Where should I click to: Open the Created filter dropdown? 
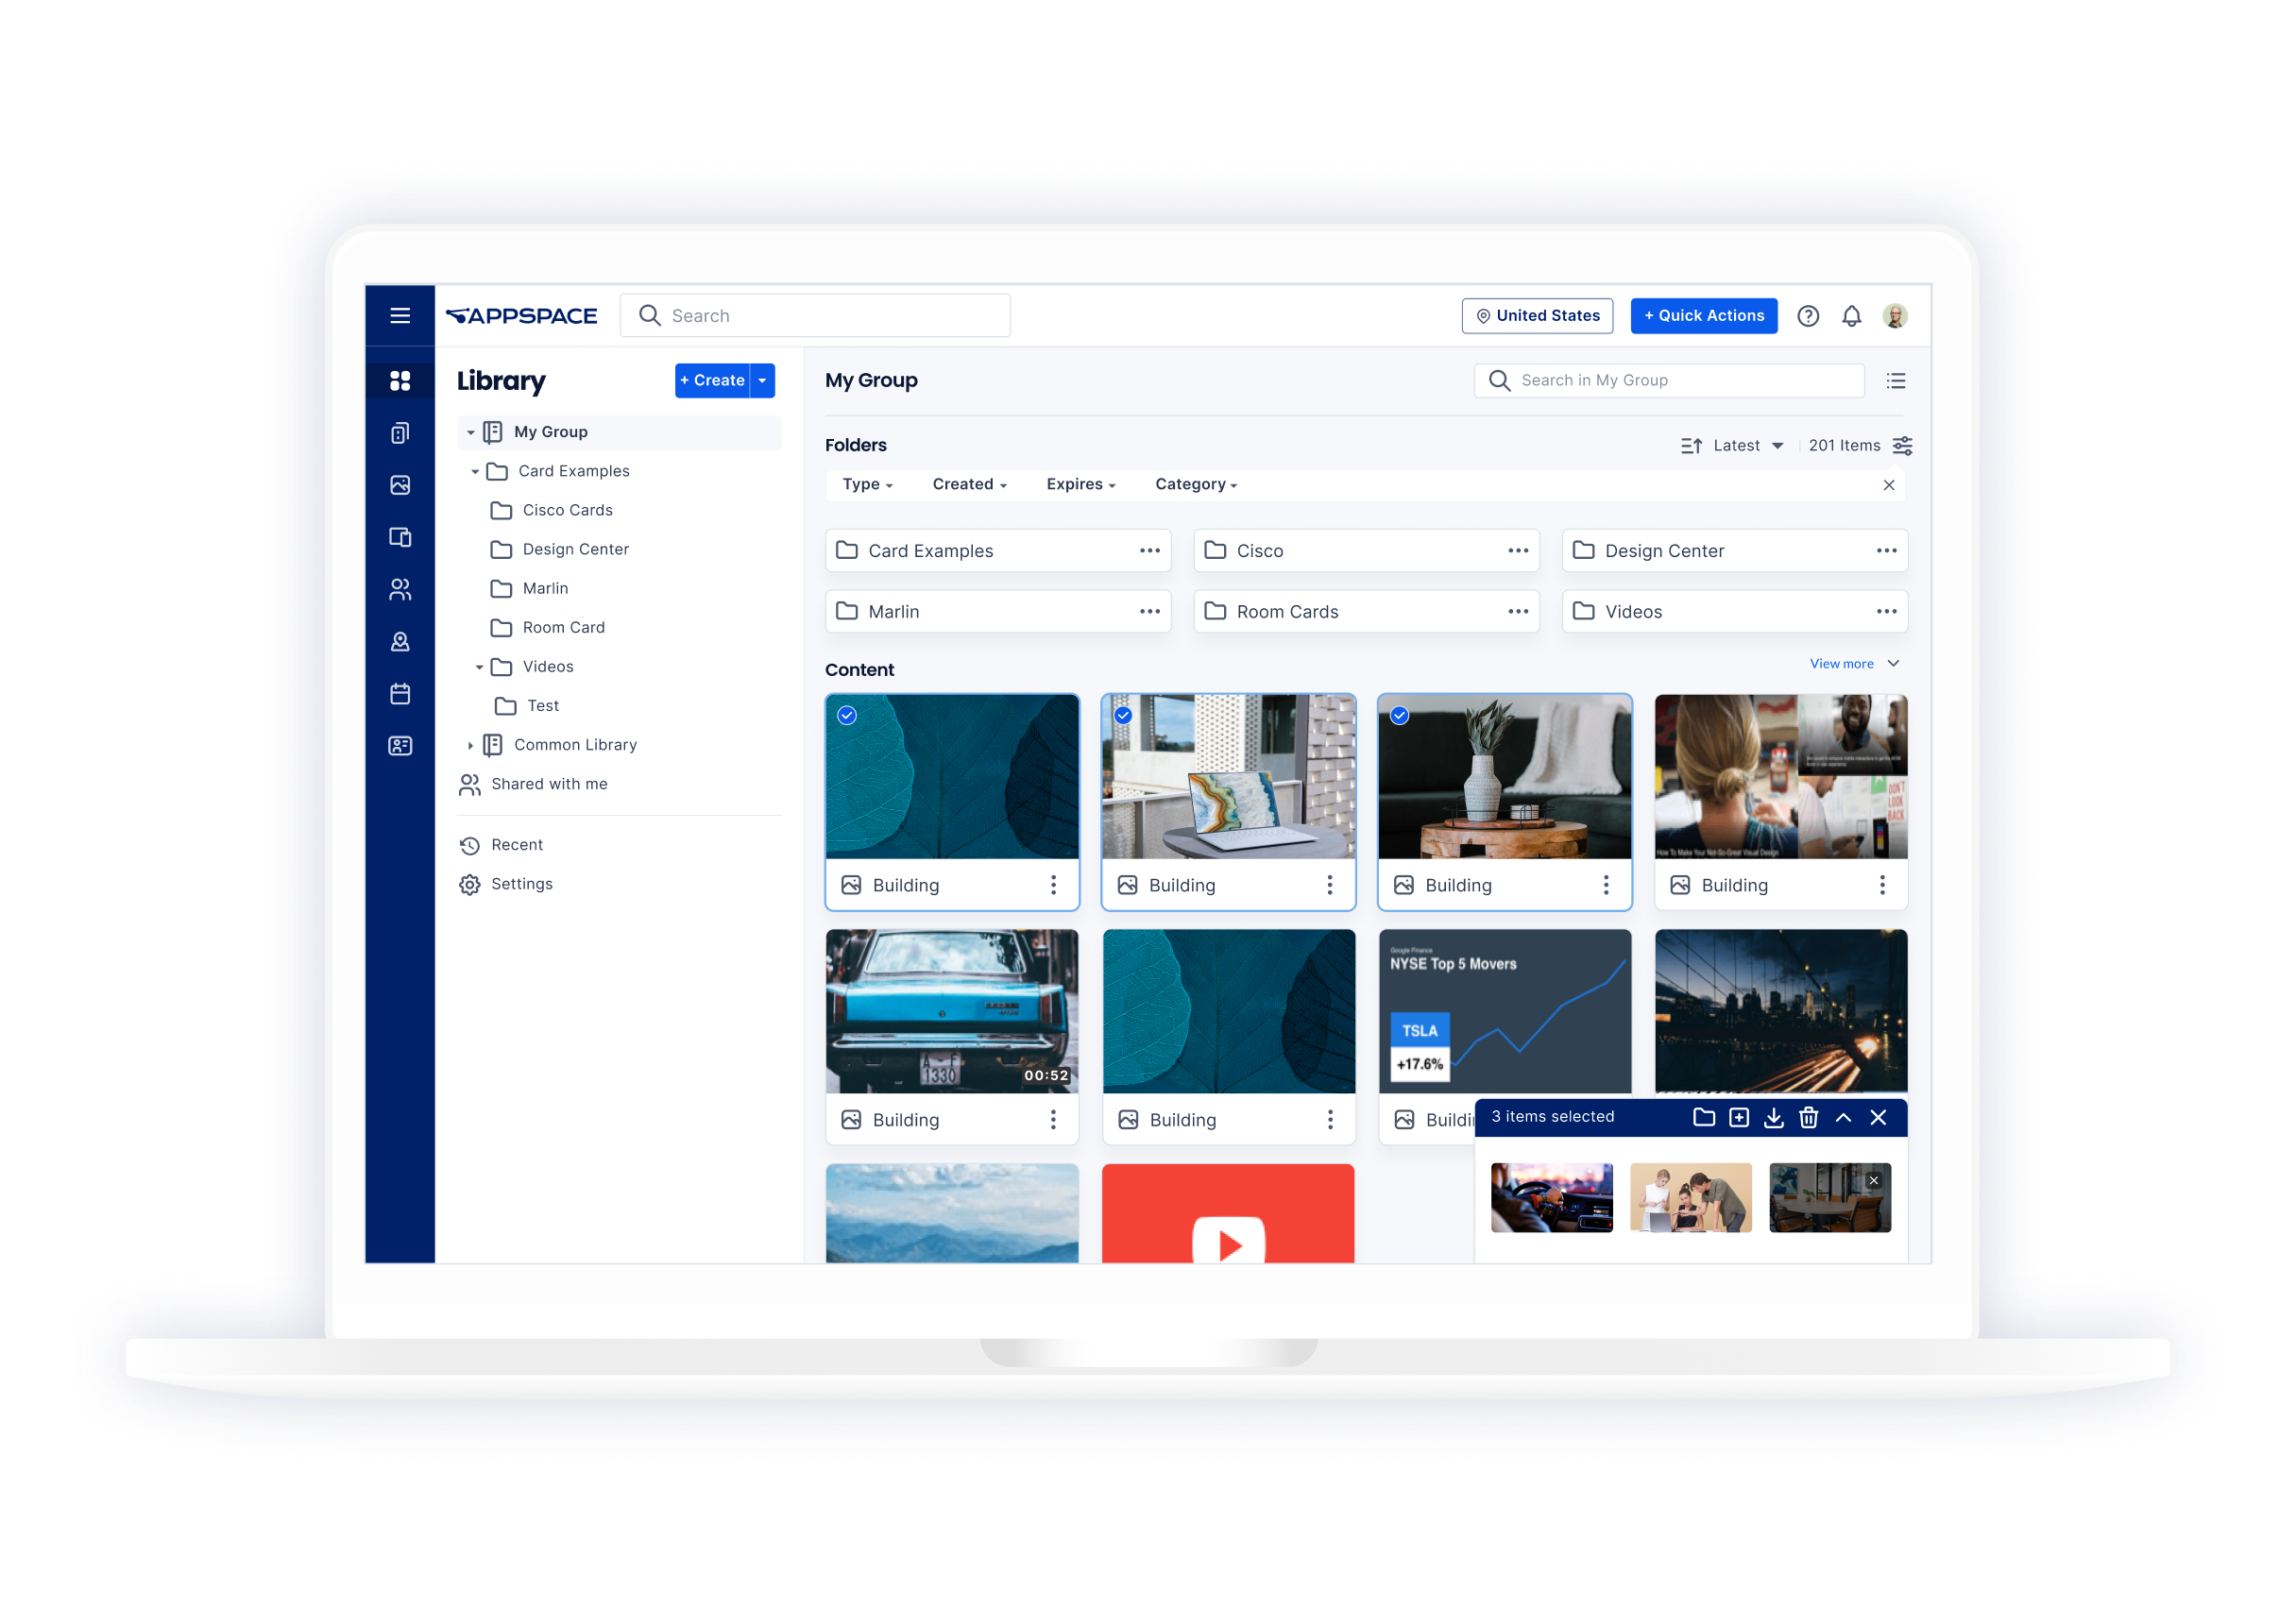[x=969, y=484]
